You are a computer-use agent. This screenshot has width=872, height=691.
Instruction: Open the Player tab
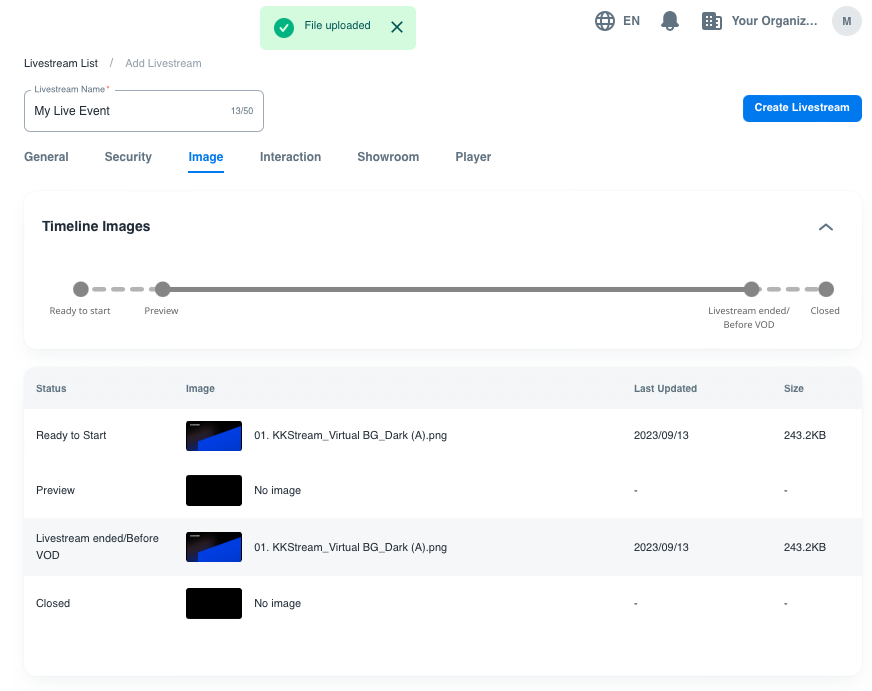pos(473,157)
